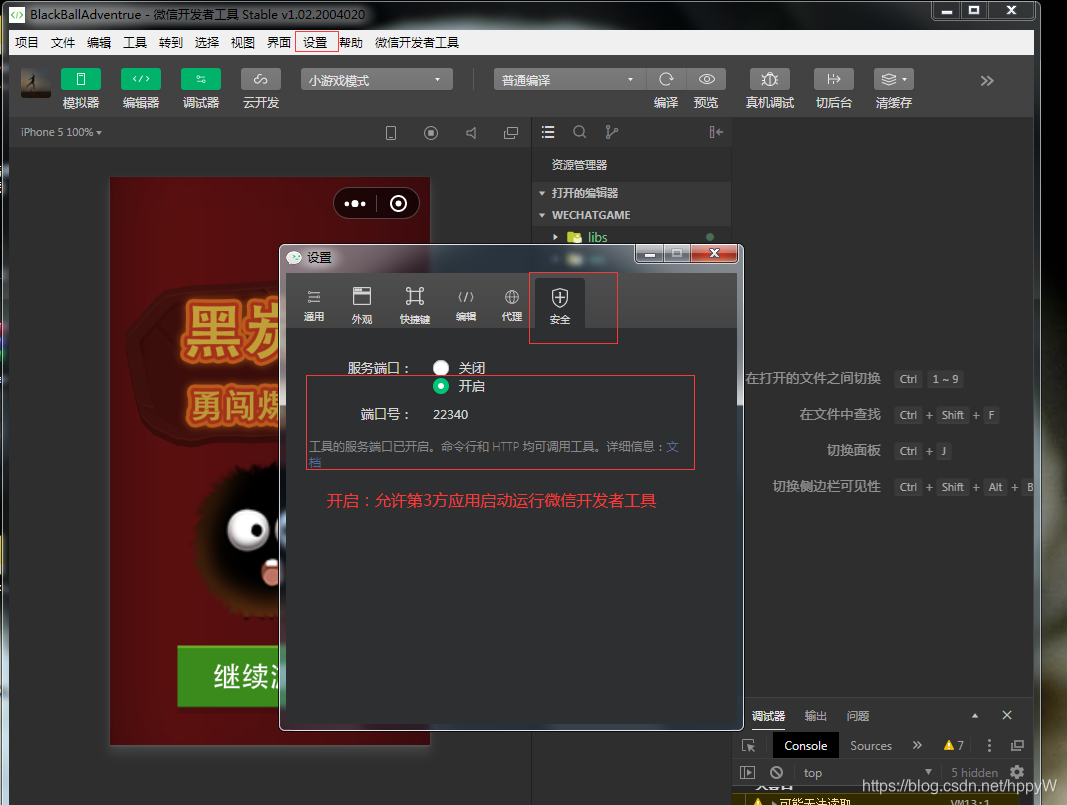Switch to the 调试器 bottom panel tab
The height and width of the screenshot is (805, 1067).
pos(768,716)
